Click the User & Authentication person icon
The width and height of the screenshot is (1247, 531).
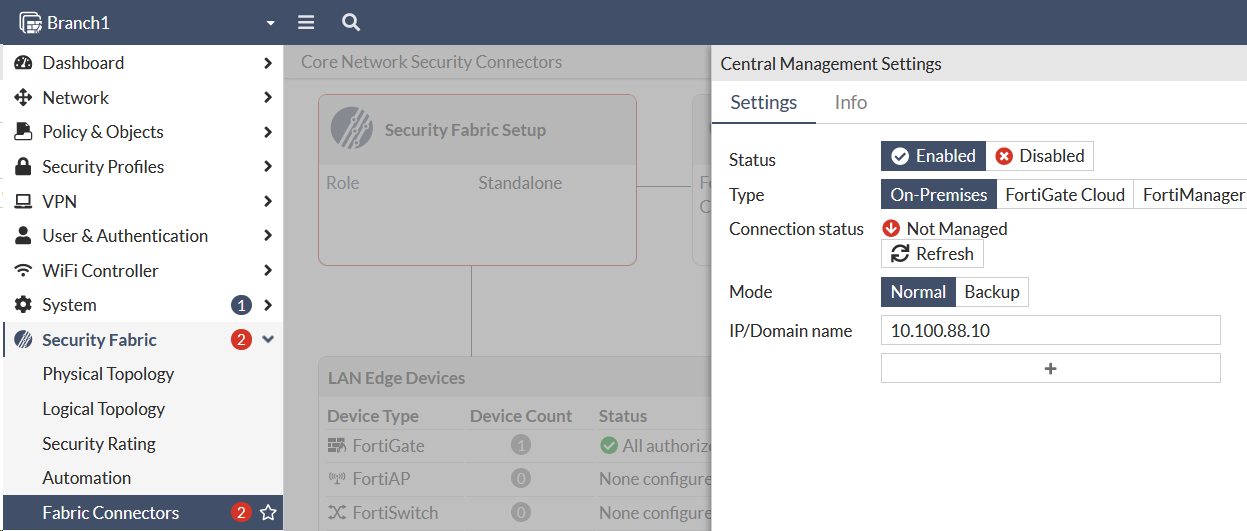pyautogui.click(x=23, y=236)
